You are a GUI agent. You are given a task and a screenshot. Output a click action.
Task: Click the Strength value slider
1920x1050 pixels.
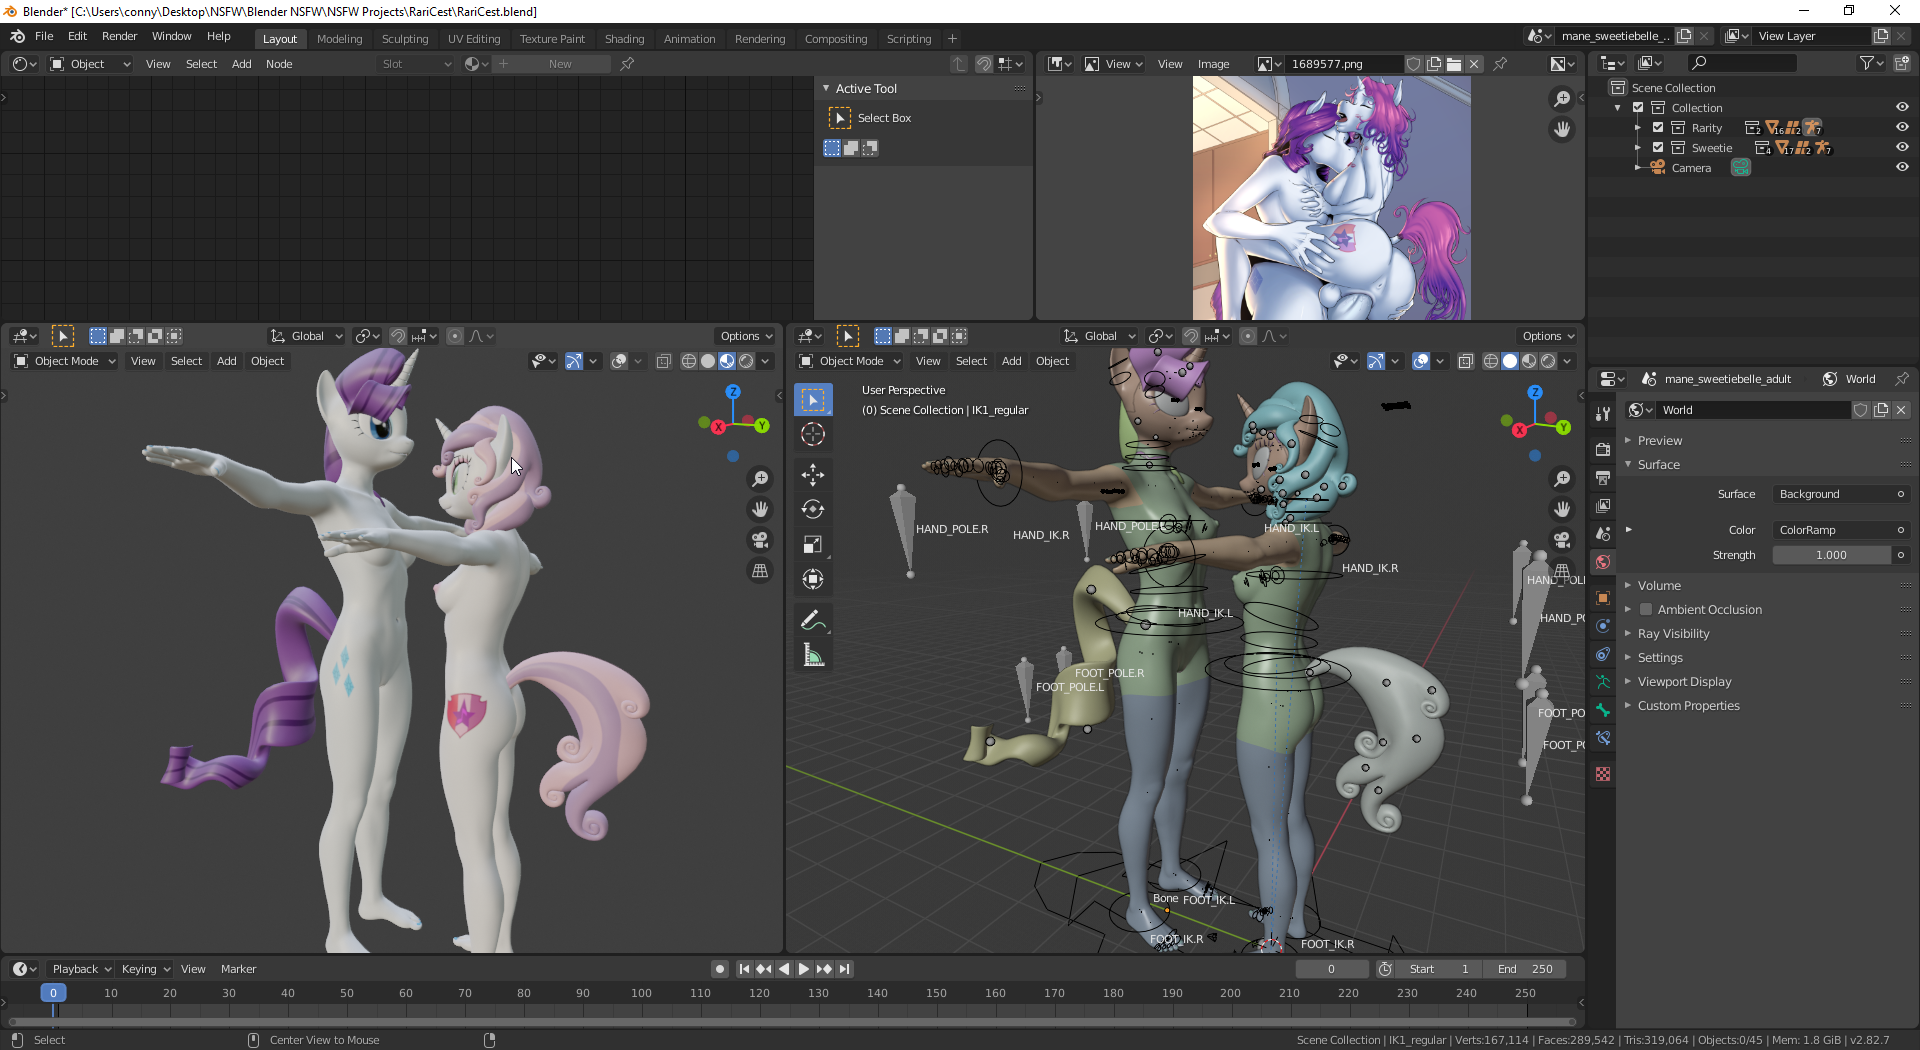click(x=1831, y=555)
